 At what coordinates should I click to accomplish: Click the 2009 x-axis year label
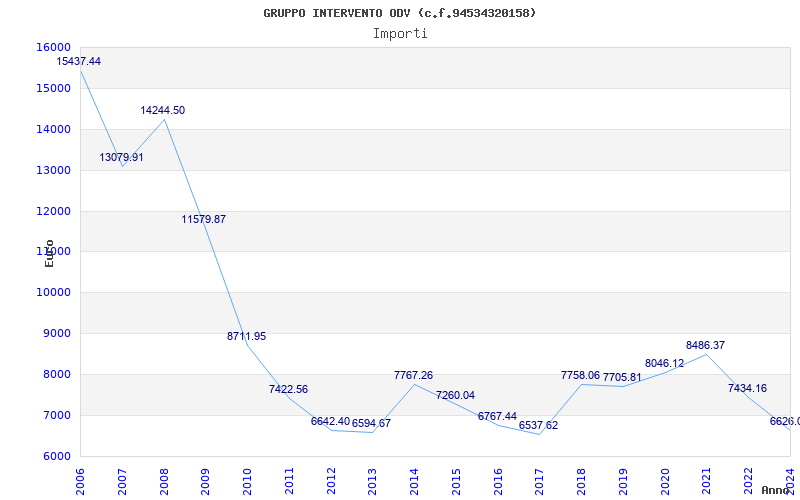(x=206, y=481)
